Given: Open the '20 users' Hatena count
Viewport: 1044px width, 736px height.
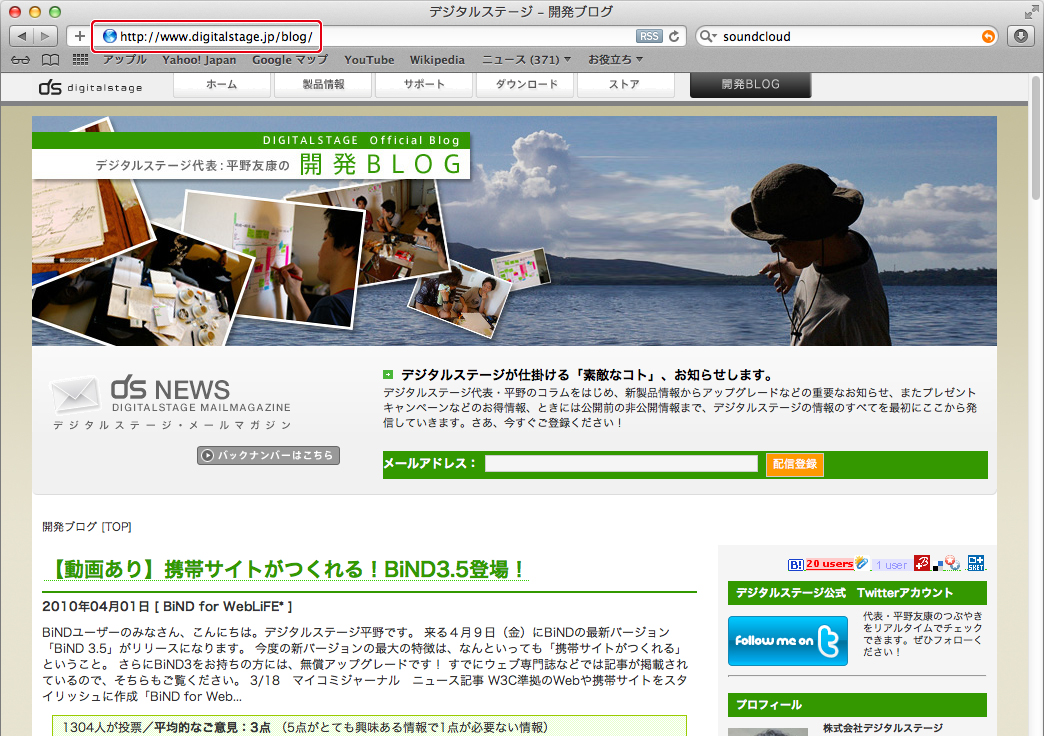Looking at the screenshot, I should click(x=830, y=564).
